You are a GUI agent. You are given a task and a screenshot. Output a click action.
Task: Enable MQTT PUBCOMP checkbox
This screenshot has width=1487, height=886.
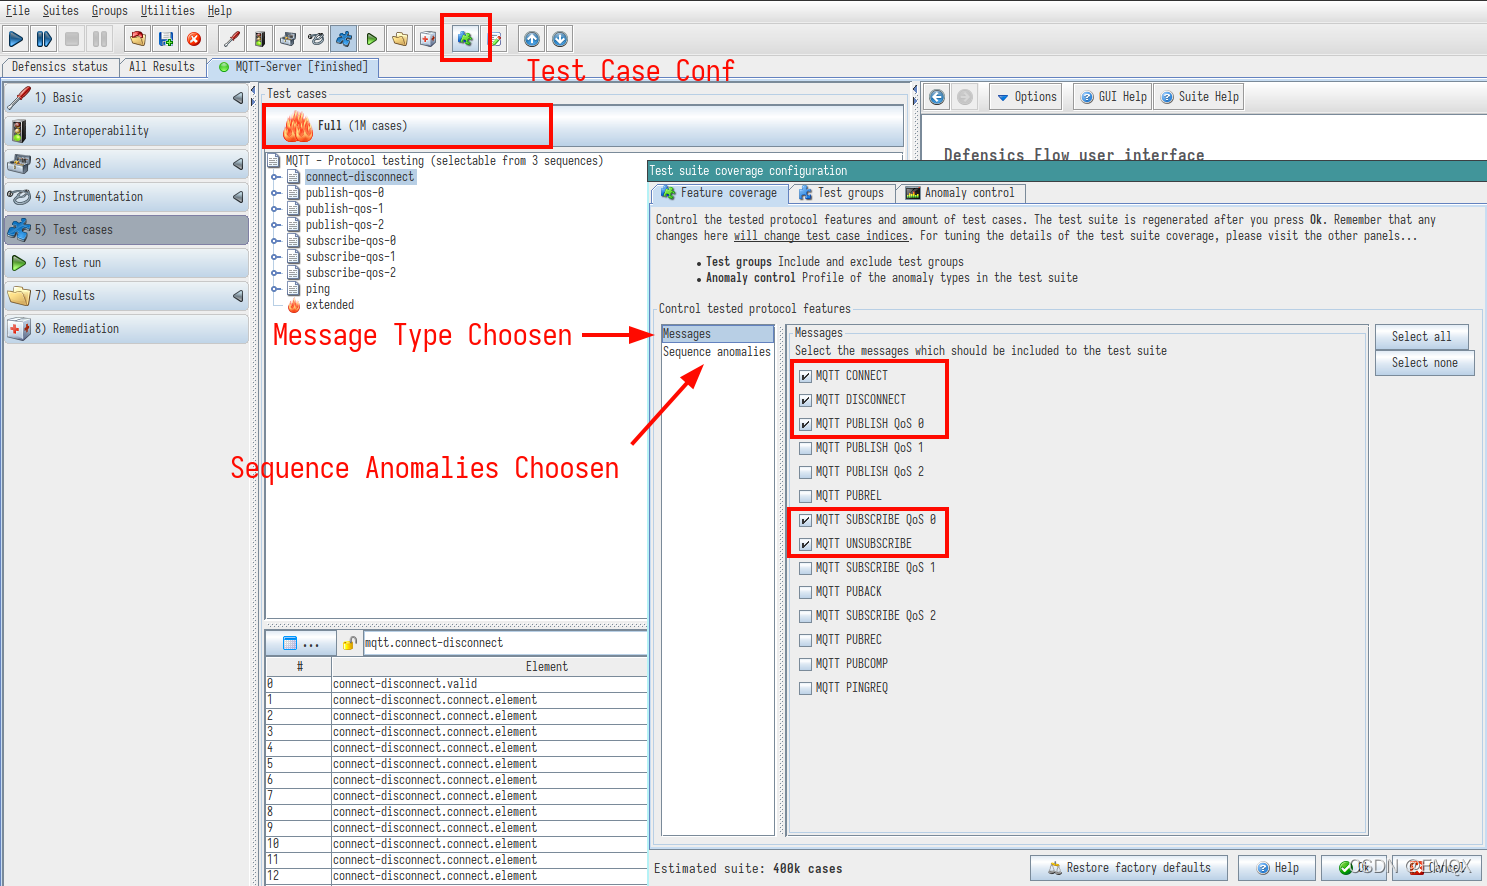tap(805, 664)
